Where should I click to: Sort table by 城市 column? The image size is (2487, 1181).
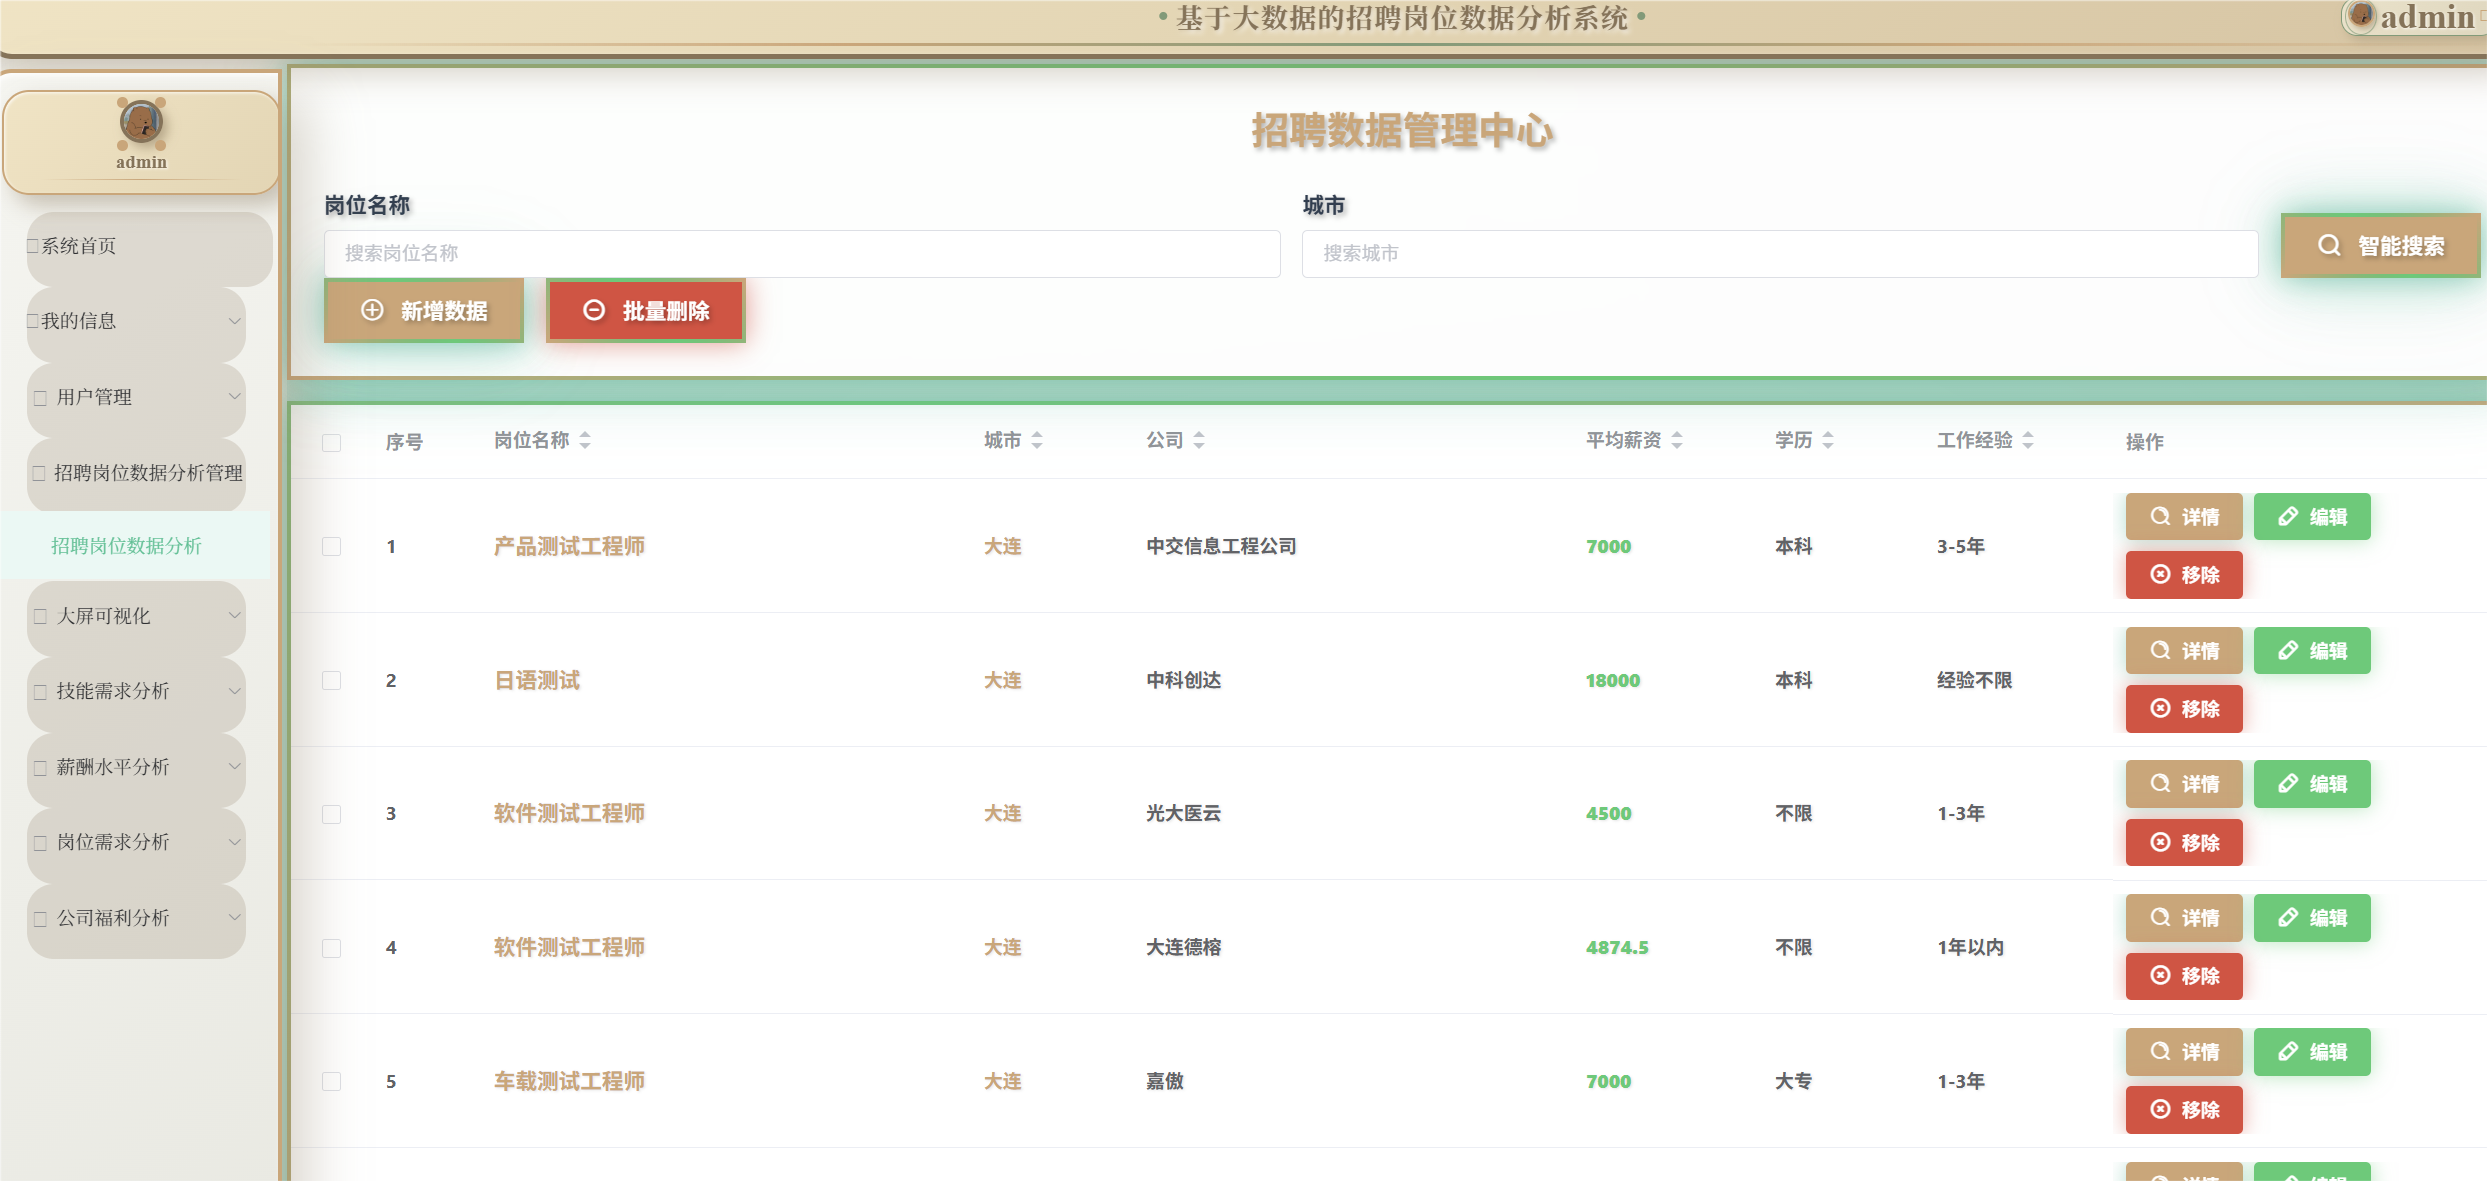coord(1037,440)
